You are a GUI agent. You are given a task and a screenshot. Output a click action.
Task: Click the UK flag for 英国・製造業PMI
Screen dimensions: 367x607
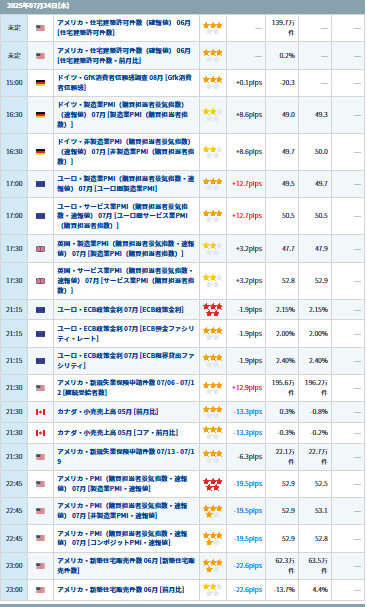(x=40, y=249)
